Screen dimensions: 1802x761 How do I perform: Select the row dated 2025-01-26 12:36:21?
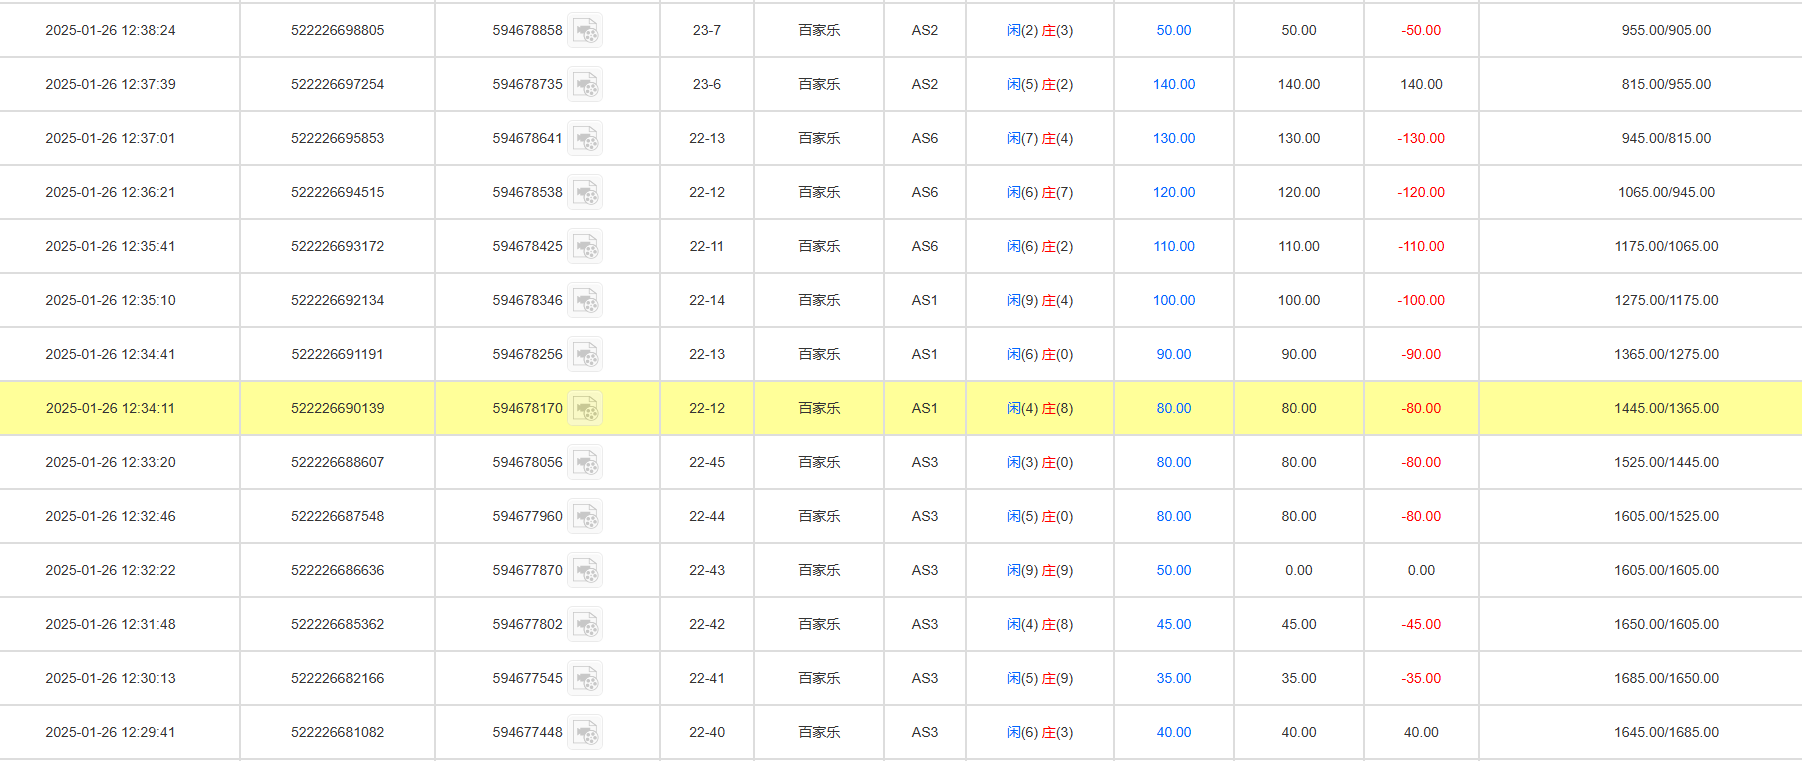pos(110,193)
